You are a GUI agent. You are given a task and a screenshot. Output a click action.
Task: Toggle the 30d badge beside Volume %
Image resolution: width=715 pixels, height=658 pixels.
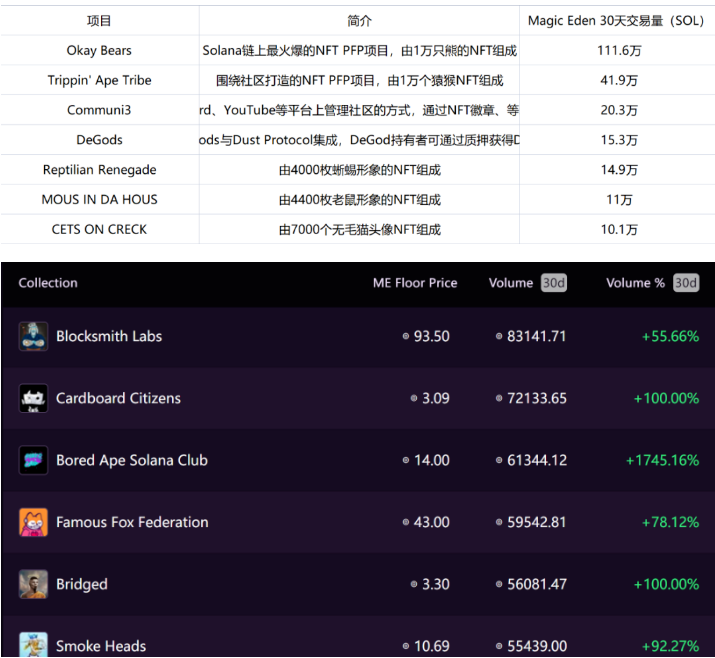coord(686,283)
